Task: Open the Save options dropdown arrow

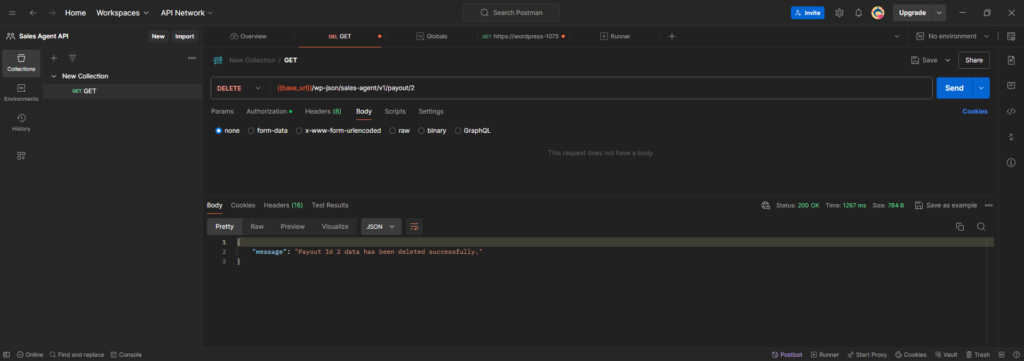Action: (948, 60)
